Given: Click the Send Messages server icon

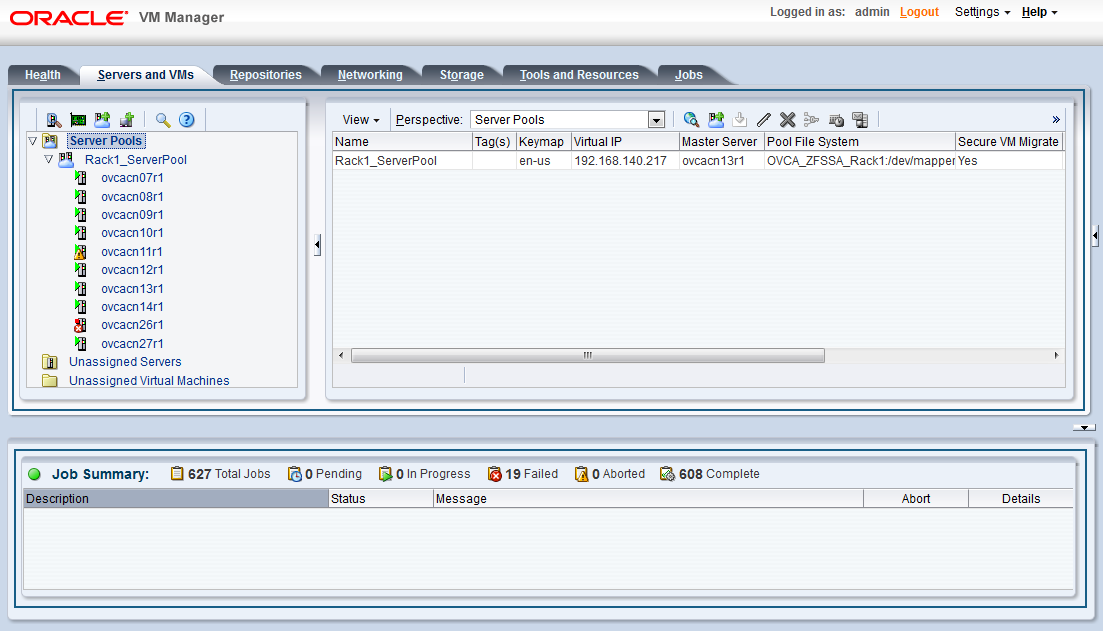Looking at the screenshot, I should 860,120.
